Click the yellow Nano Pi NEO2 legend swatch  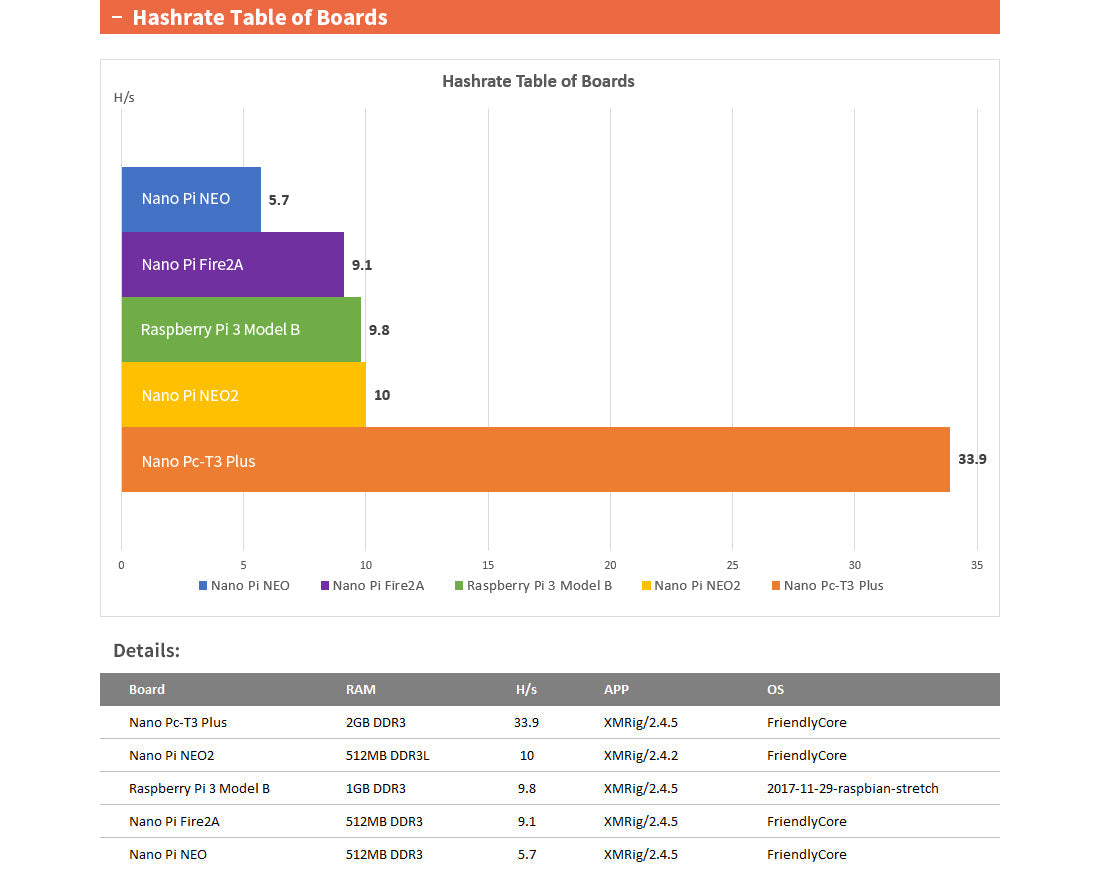646,586
